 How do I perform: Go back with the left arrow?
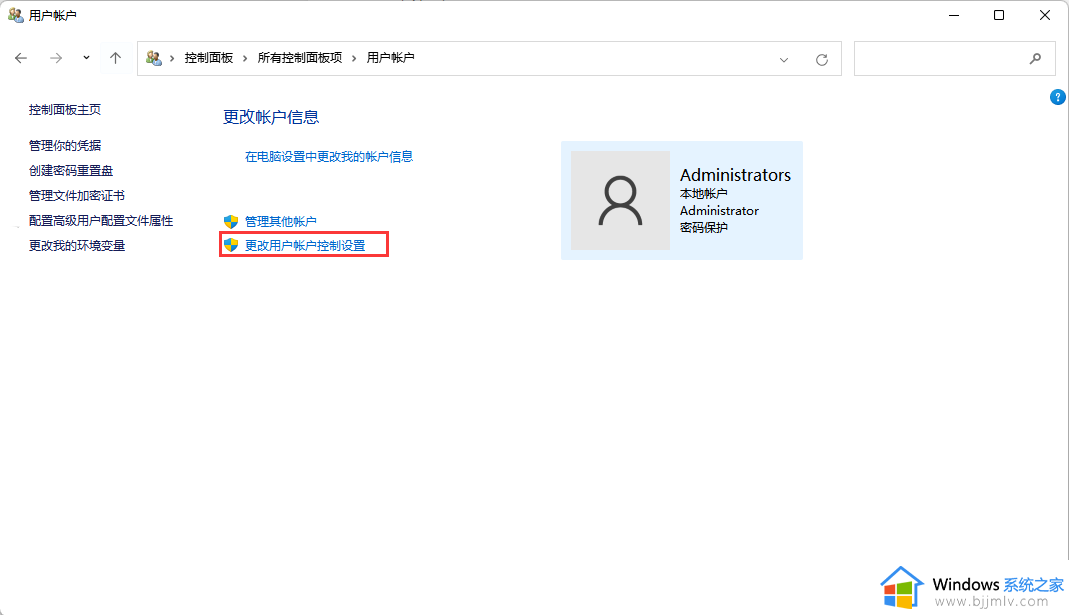coord(21,59)
